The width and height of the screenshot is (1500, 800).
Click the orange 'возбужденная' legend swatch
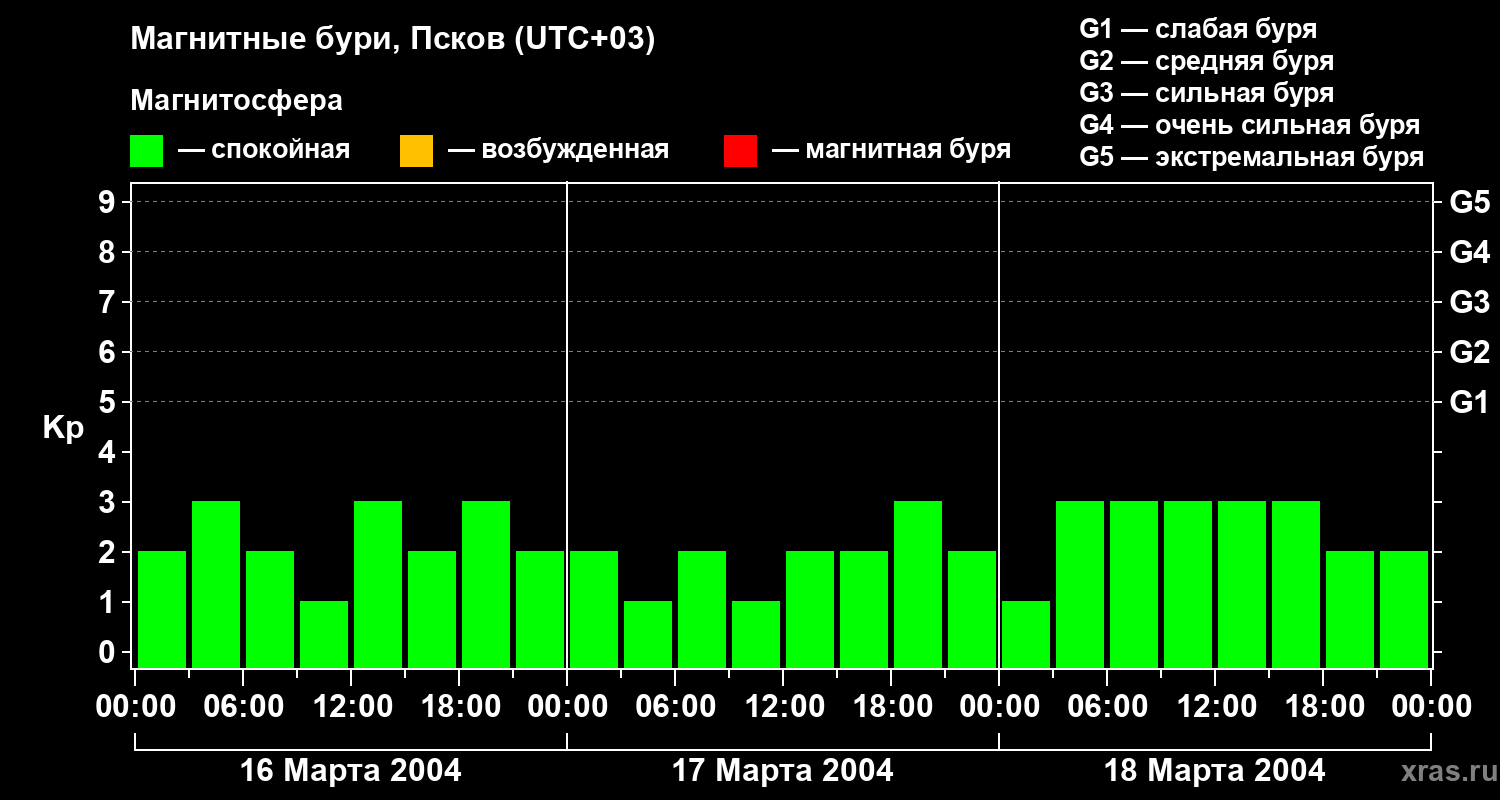click(416, 151)
